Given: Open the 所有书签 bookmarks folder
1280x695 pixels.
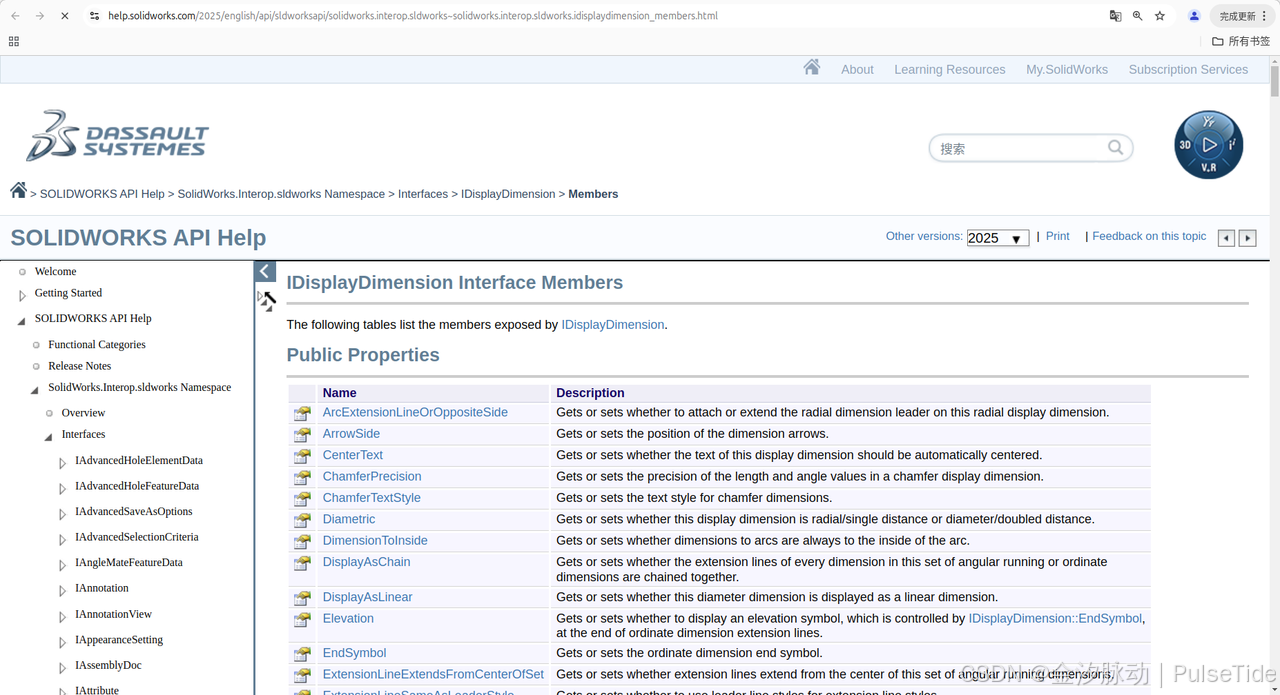Looking at the screenshot, I should point(1241,41).
